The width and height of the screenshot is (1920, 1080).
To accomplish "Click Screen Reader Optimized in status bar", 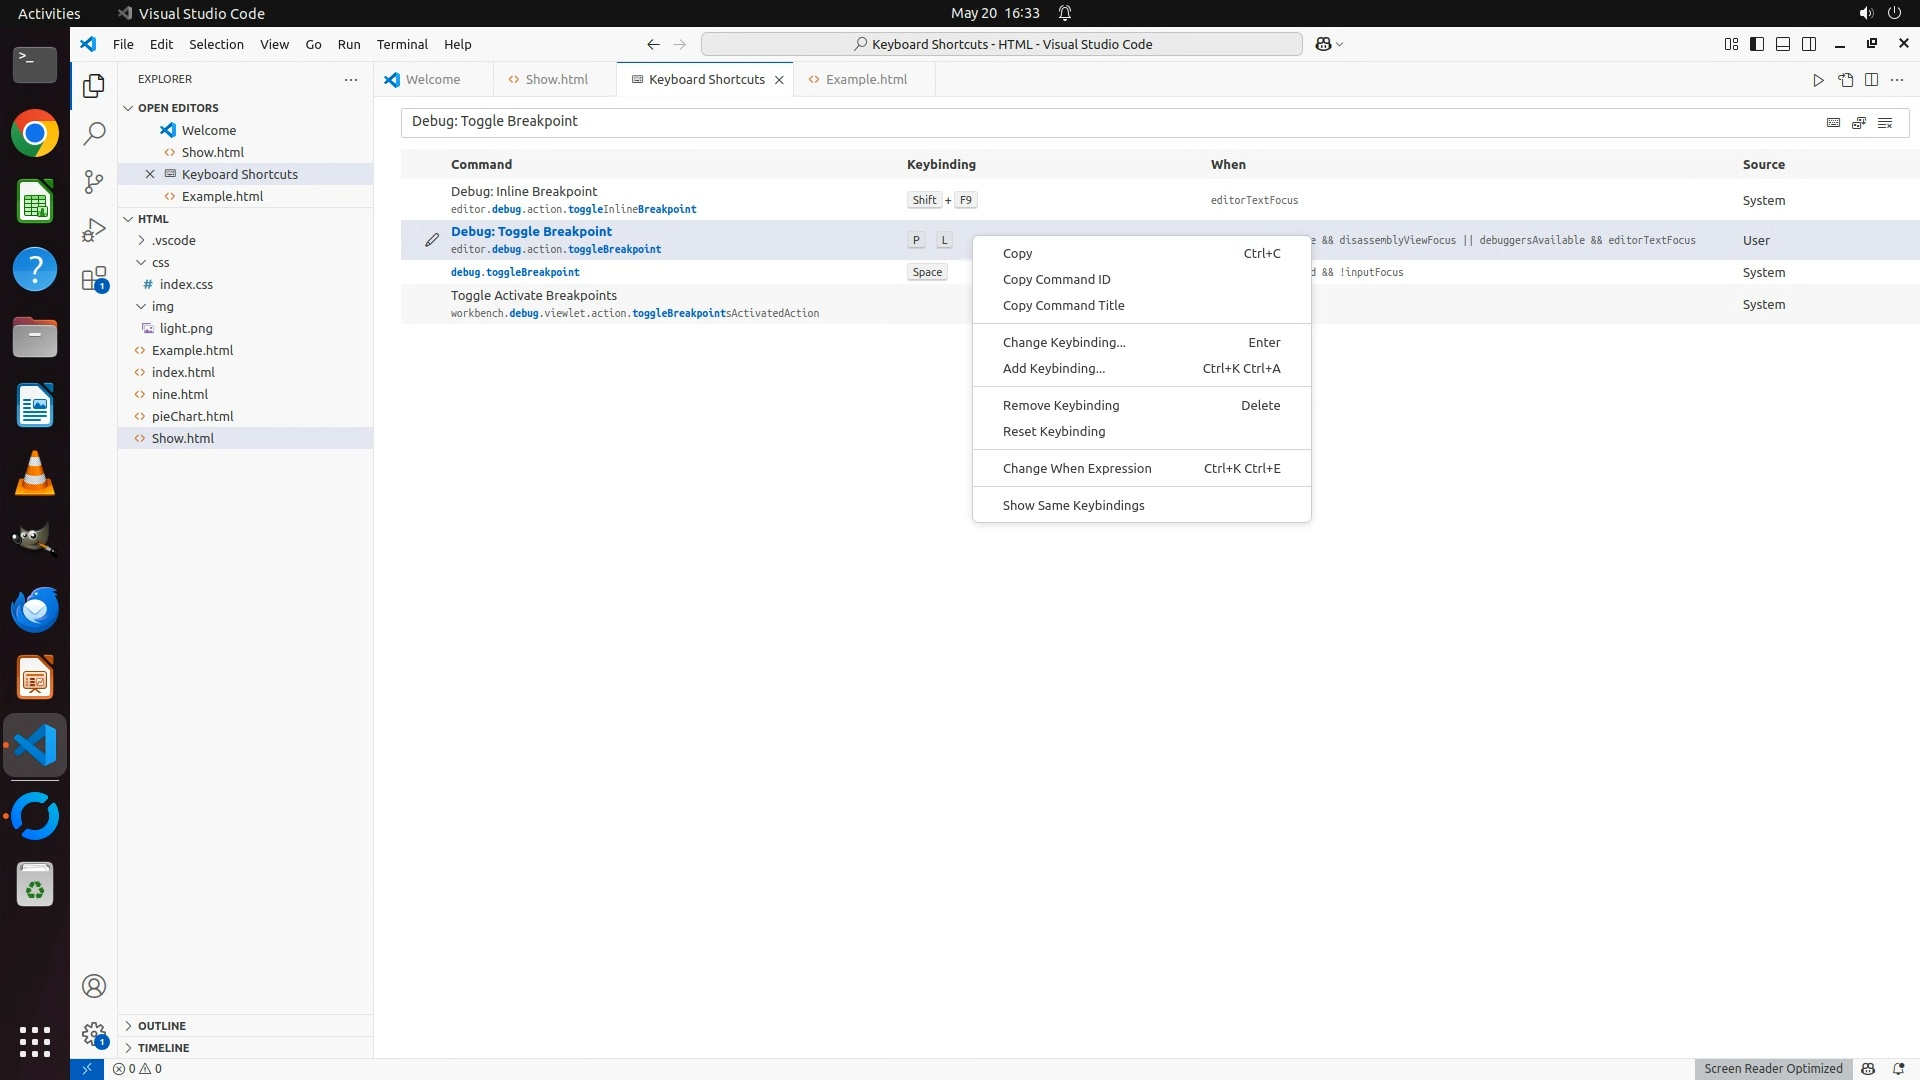I will coord(1773,1068).
